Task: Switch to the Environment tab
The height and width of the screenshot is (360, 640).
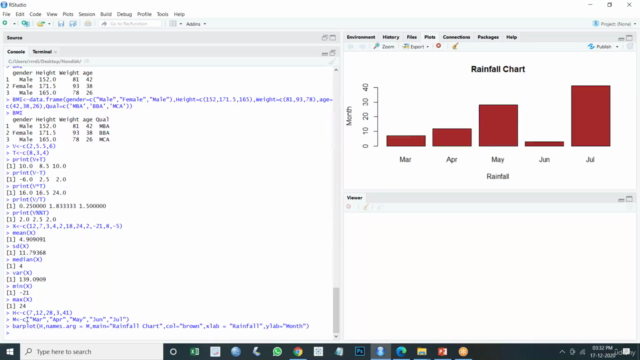Action: click(x=361, y=37)
